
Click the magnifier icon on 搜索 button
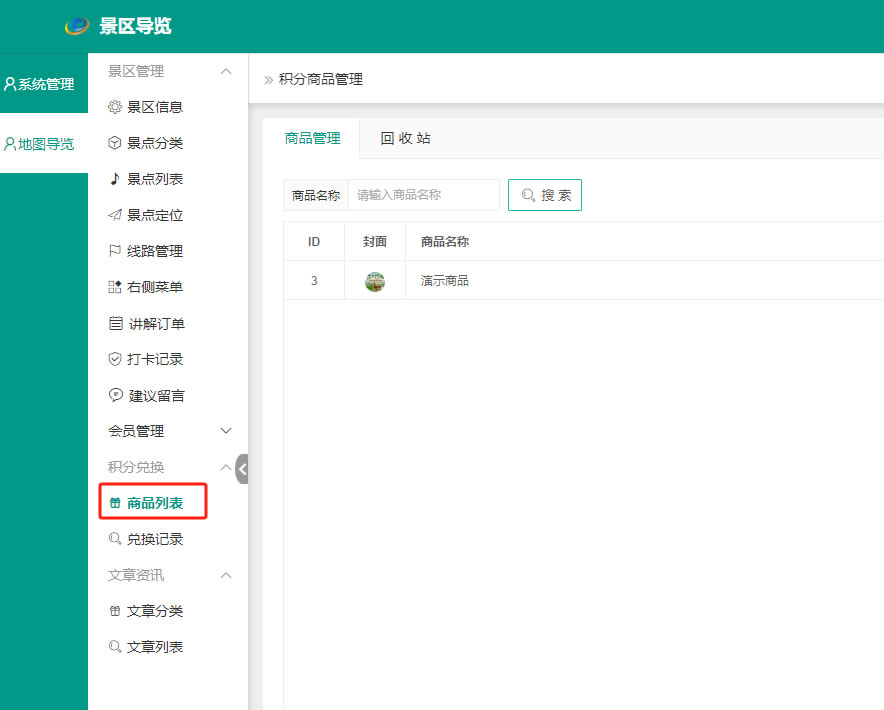pyautogui.click(x=528, y=195)
